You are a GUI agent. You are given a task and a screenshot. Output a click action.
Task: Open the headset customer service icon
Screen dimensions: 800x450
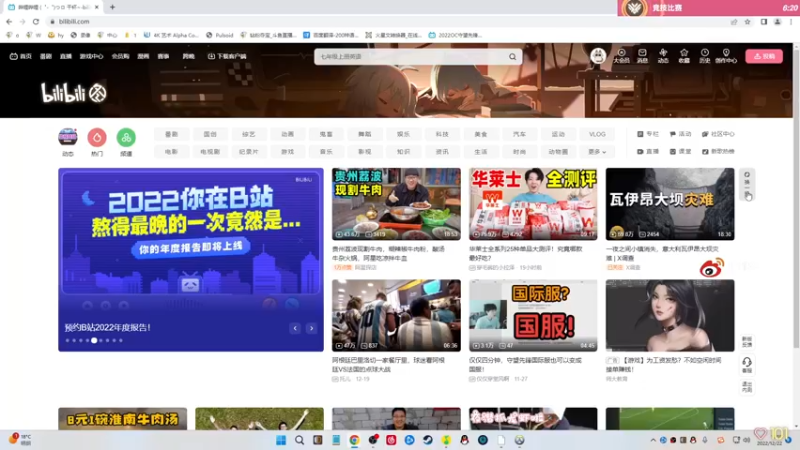point(747,365)
